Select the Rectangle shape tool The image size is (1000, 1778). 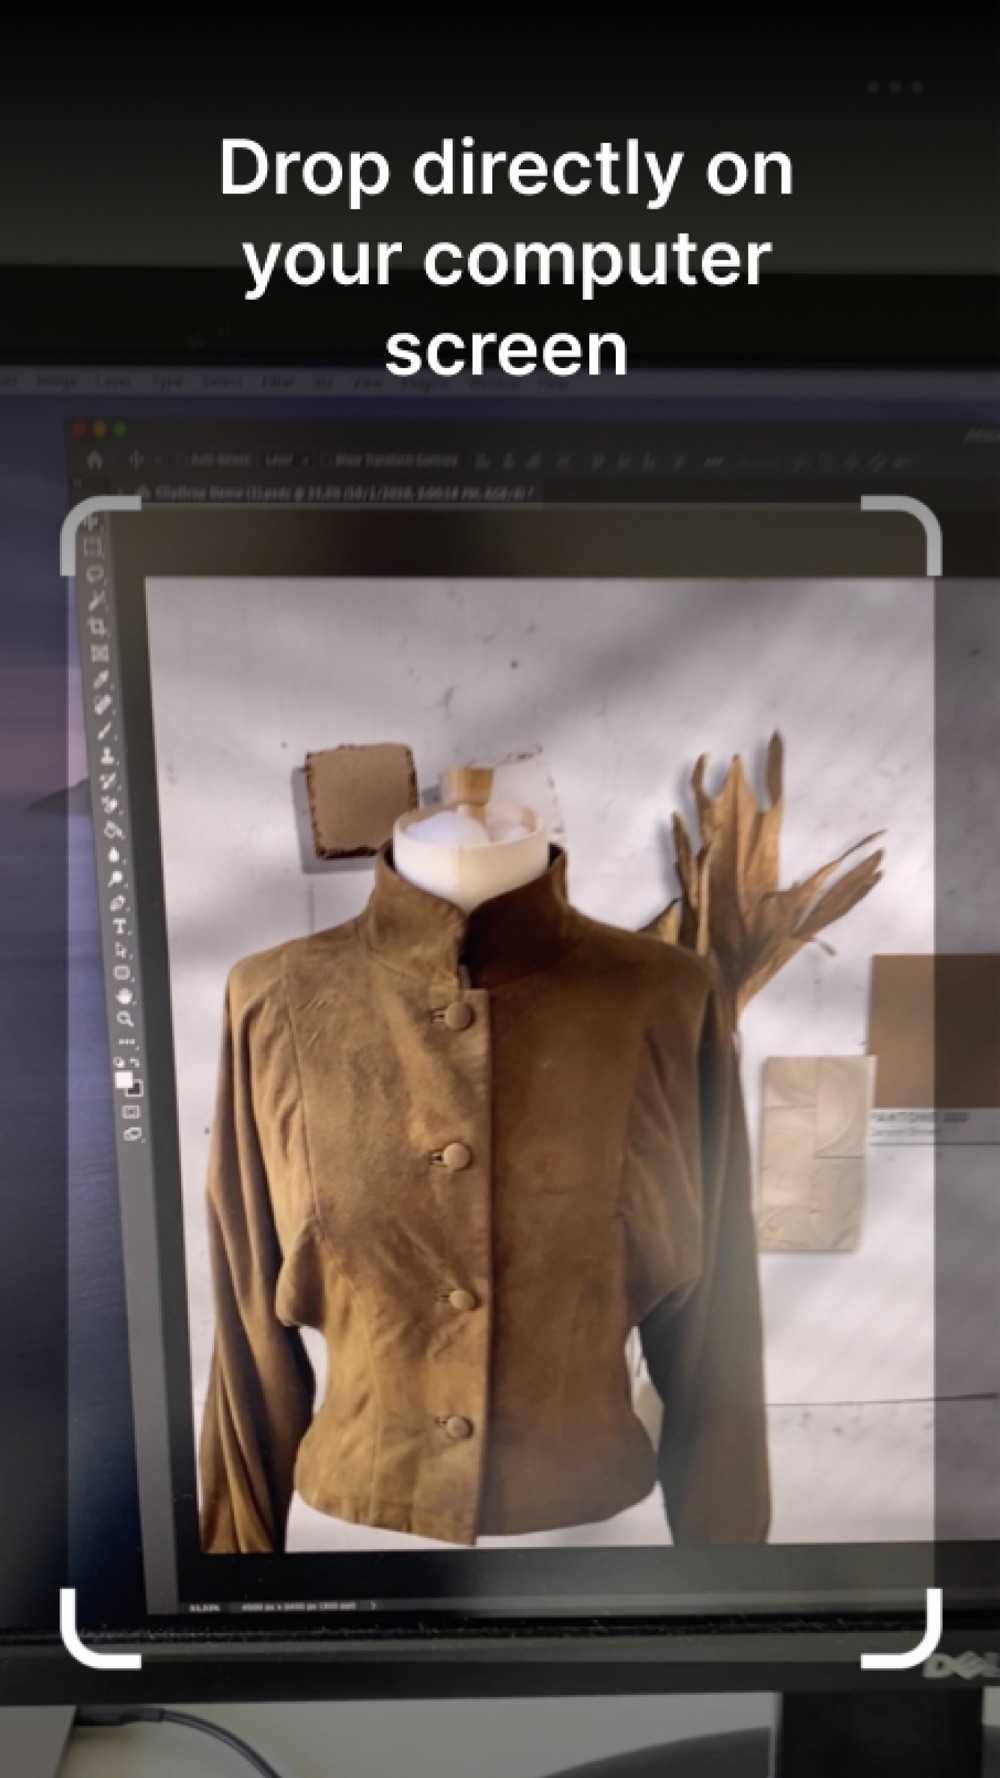[x=122, y=973]
